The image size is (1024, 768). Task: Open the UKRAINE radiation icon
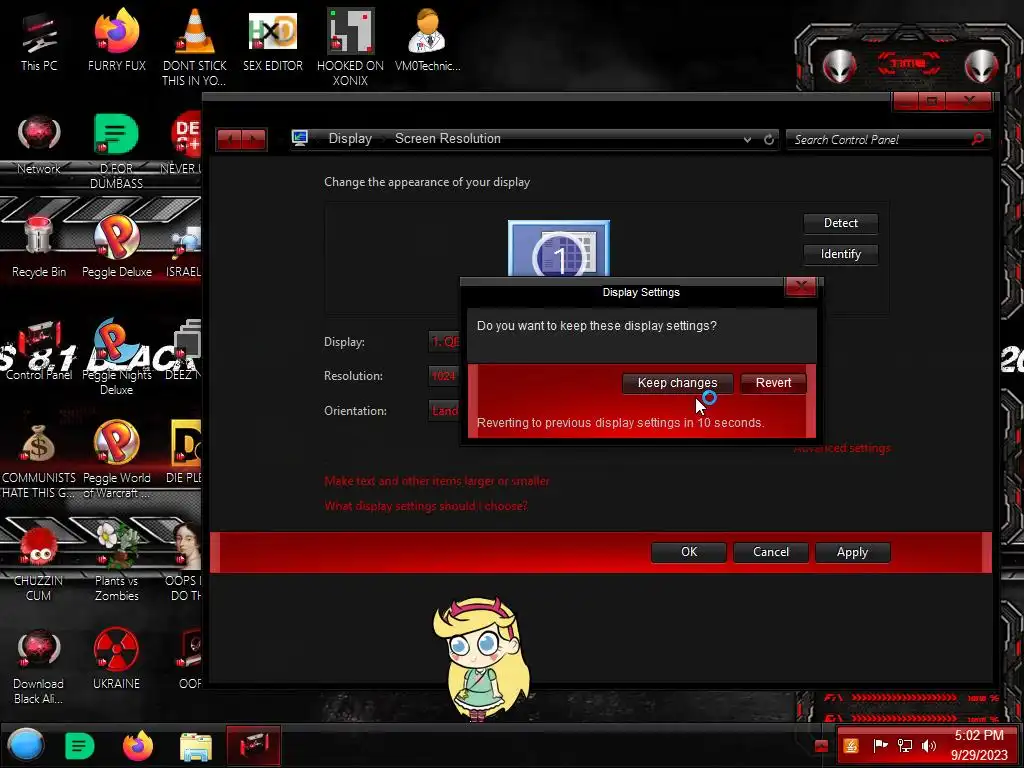point(116,660)
